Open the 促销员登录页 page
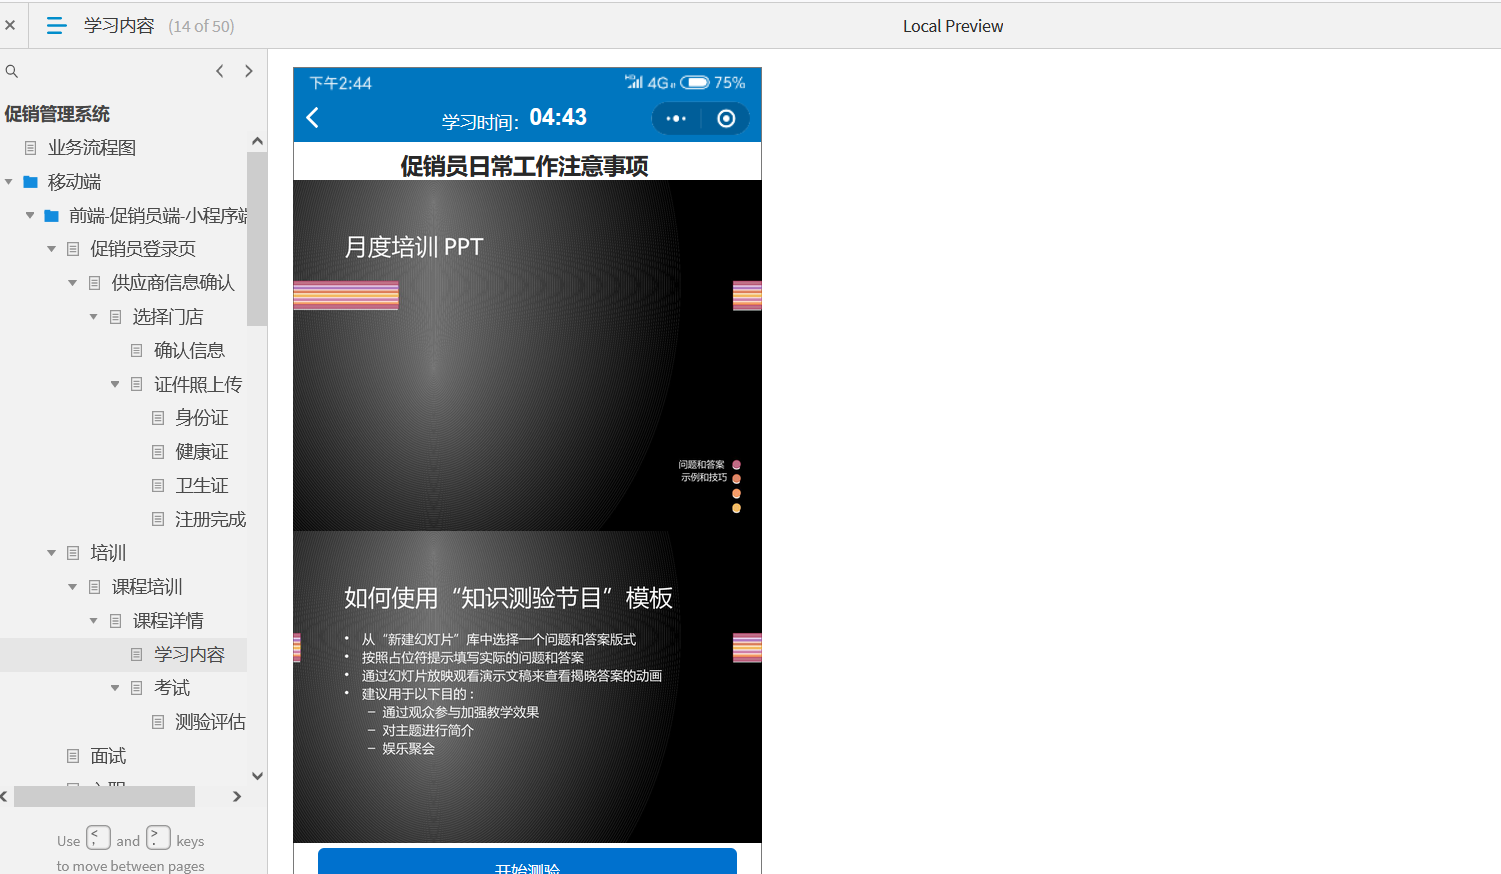Screen dimensions: 1501x874 (x=143, y=249)
